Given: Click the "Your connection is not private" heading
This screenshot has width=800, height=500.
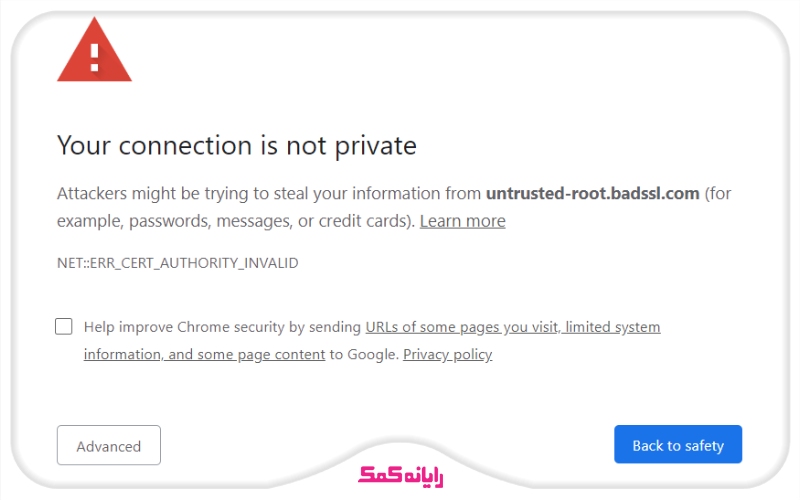Looking at the screenshot, I should coord(236,146).
